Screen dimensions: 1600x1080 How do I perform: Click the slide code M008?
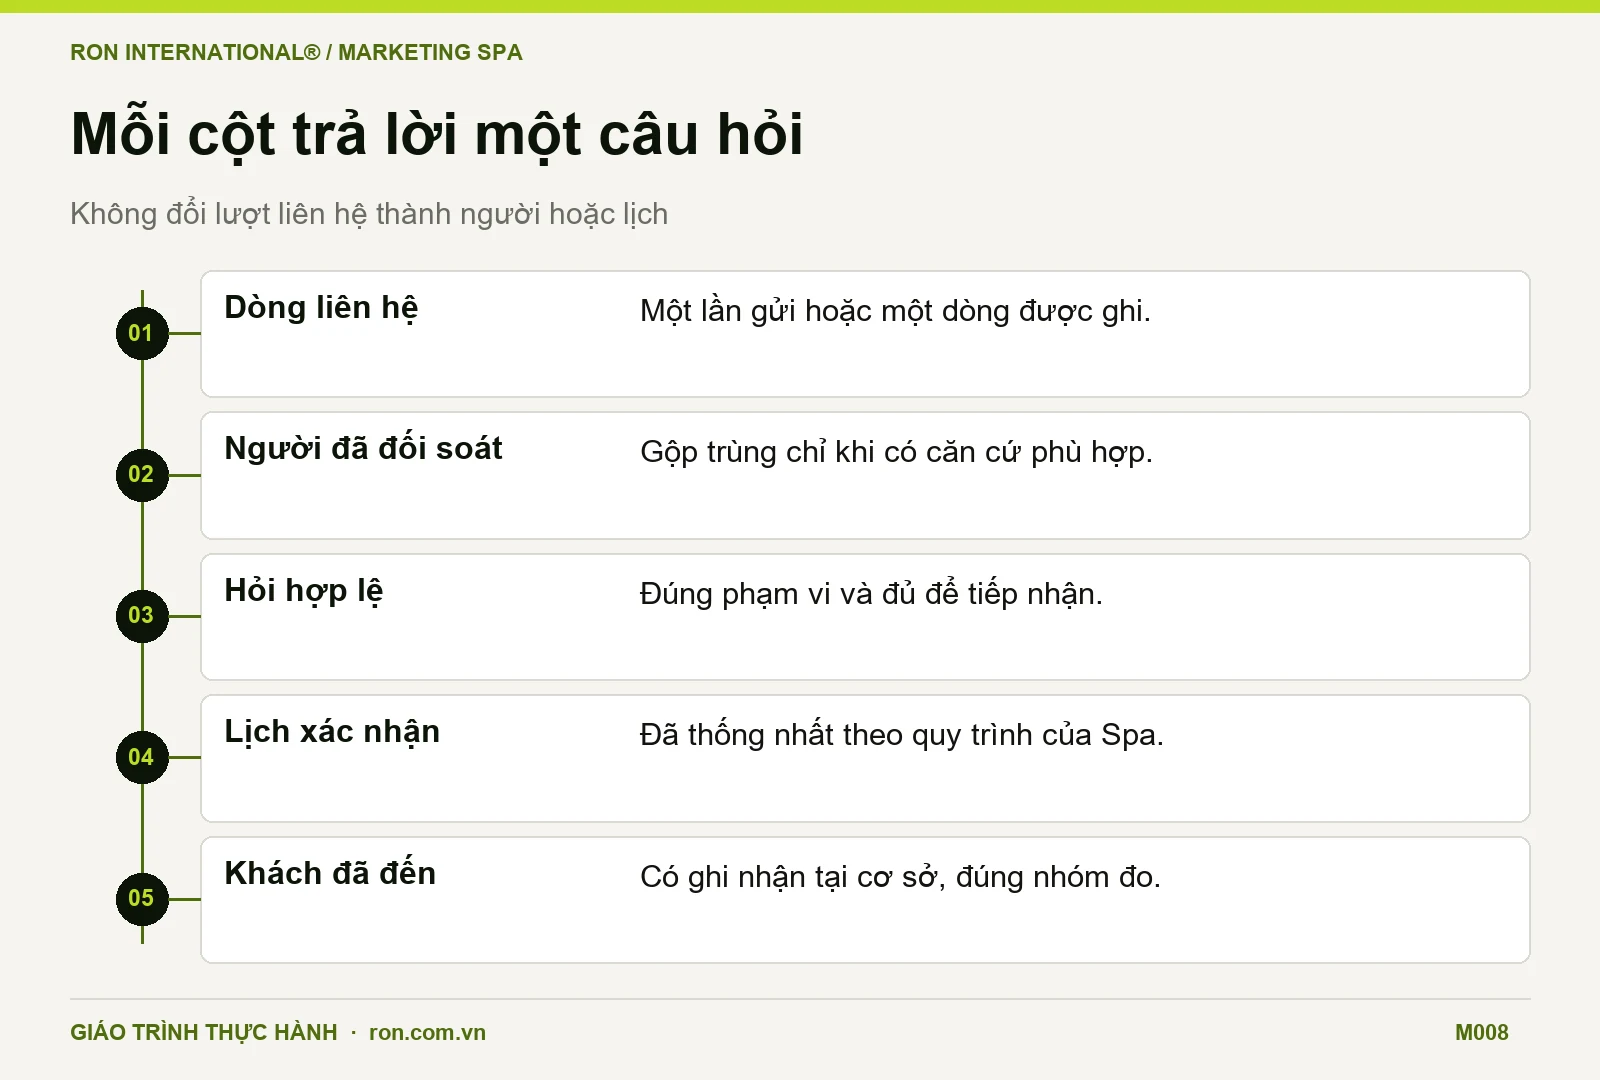pyautogui.click(x=1481, y=1033)
